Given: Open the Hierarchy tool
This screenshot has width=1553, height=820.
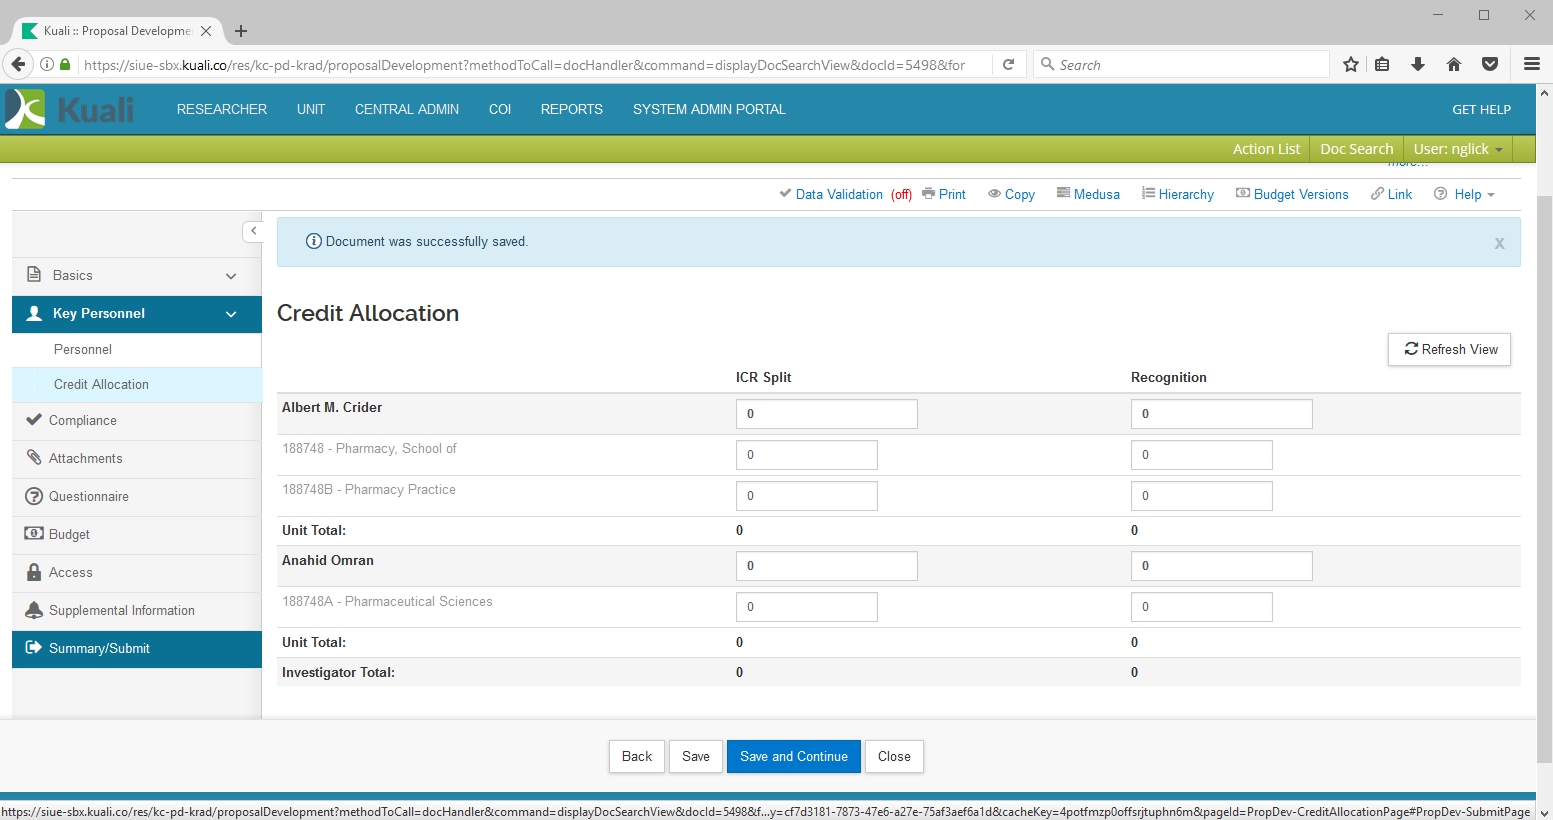Looking at the screenshot, I should click(1178, 194).
